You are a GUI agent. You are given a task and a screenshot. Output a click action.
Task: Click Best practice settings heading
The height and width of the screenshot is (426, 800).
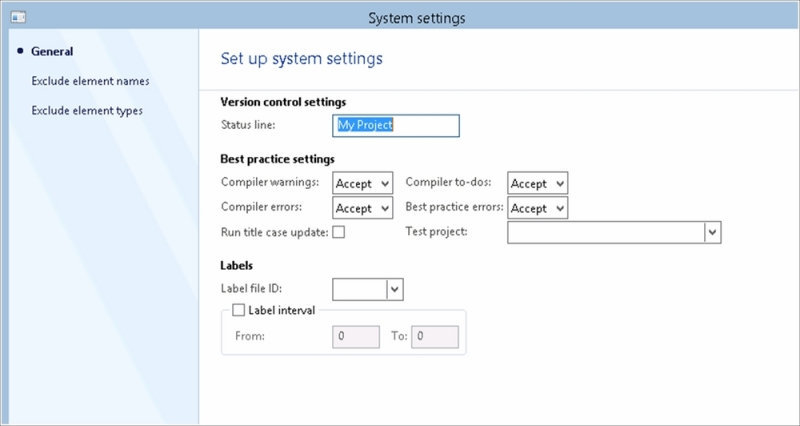[x=278, y=159]
